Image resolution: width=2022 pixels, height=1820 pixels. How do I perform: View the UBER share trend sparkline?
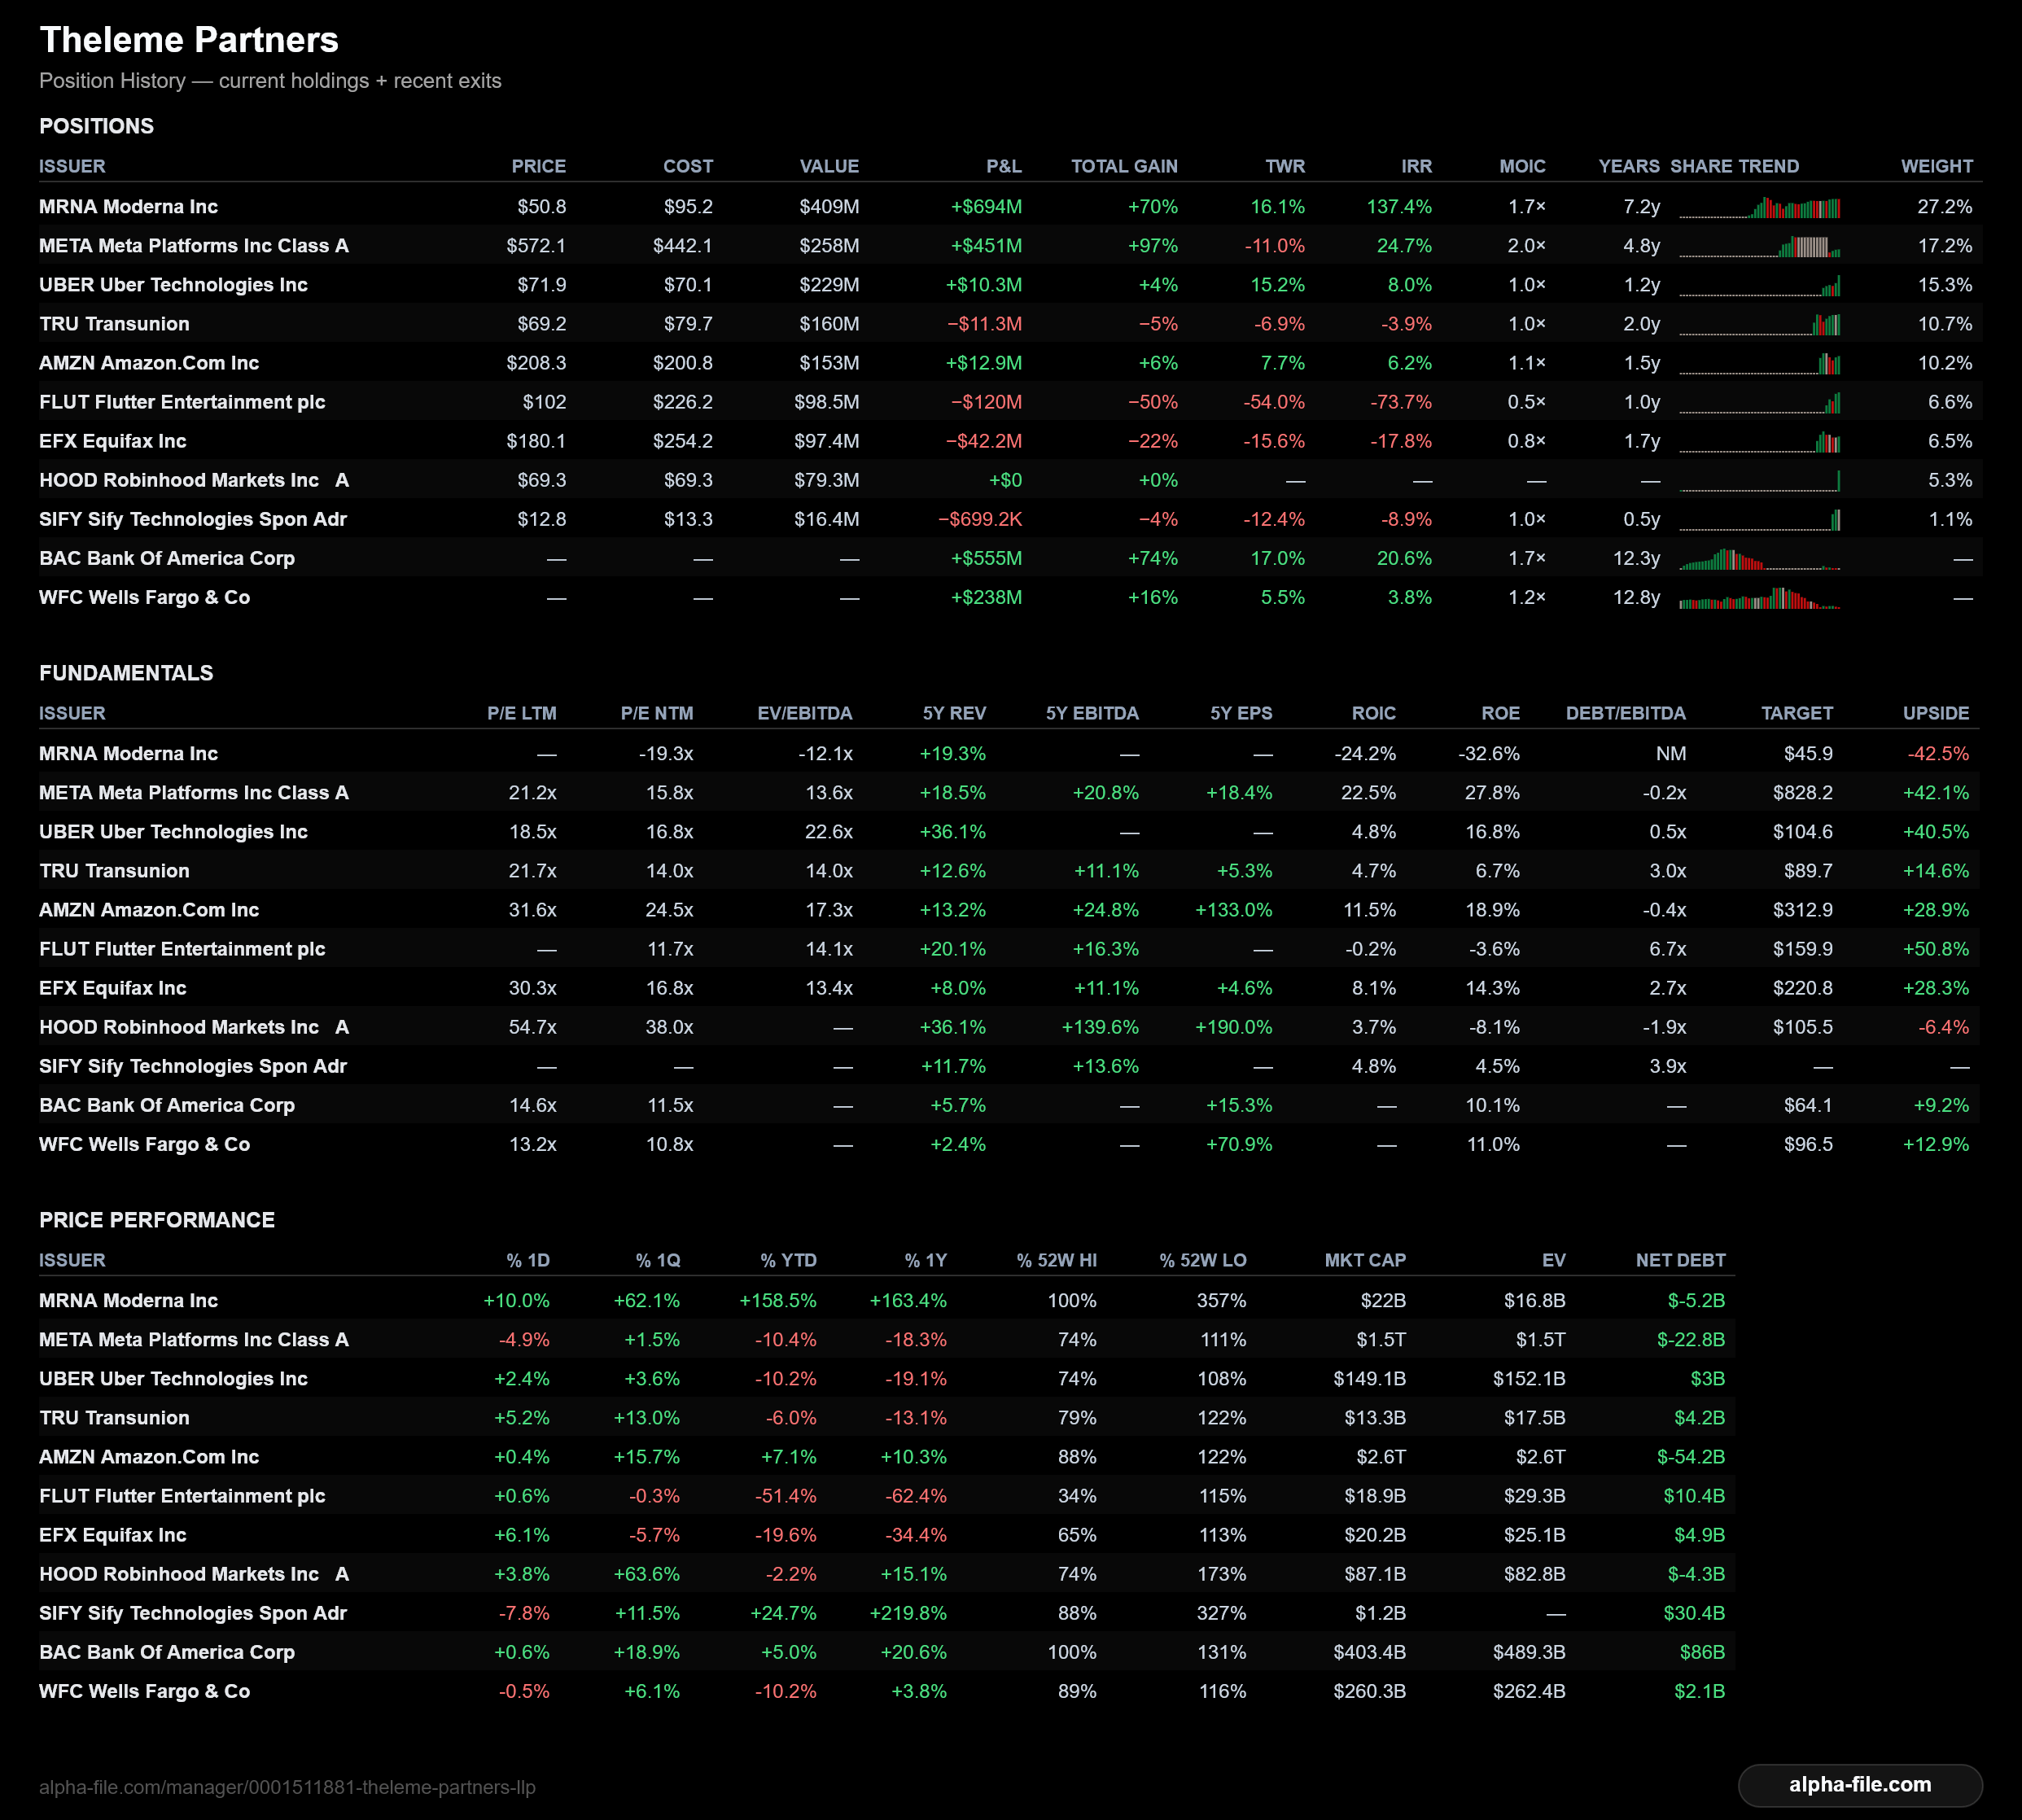(1759, 285)
